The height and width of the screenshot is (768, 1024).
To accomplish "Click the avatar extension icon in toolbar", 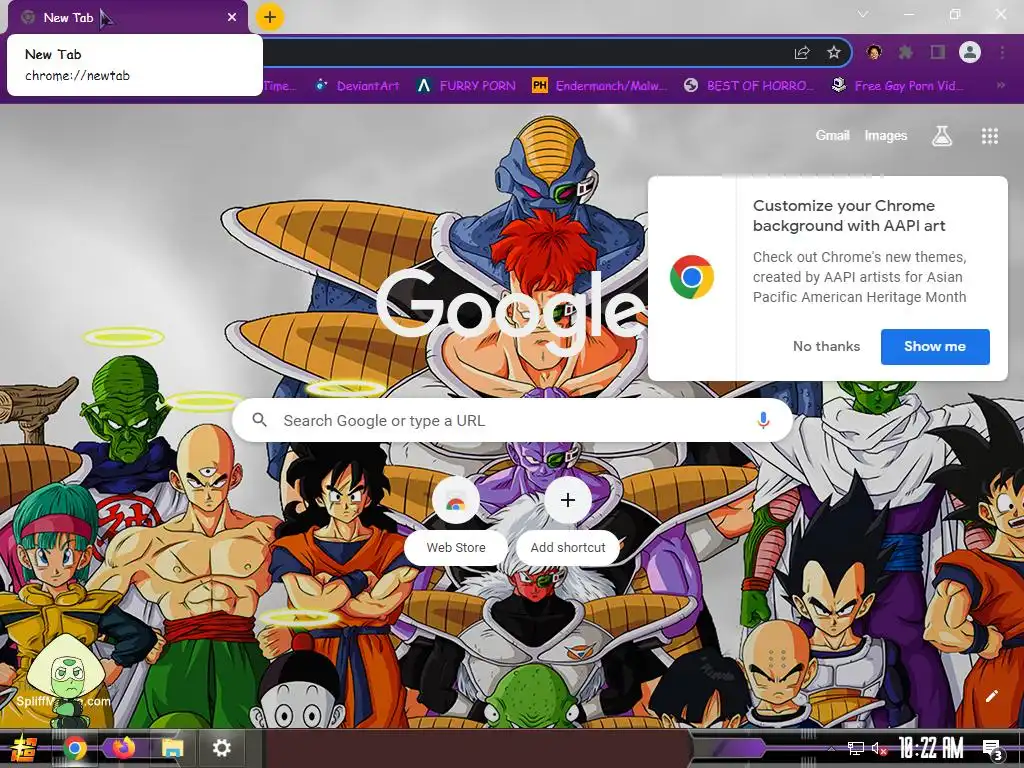I will click(x=874, y=52).
